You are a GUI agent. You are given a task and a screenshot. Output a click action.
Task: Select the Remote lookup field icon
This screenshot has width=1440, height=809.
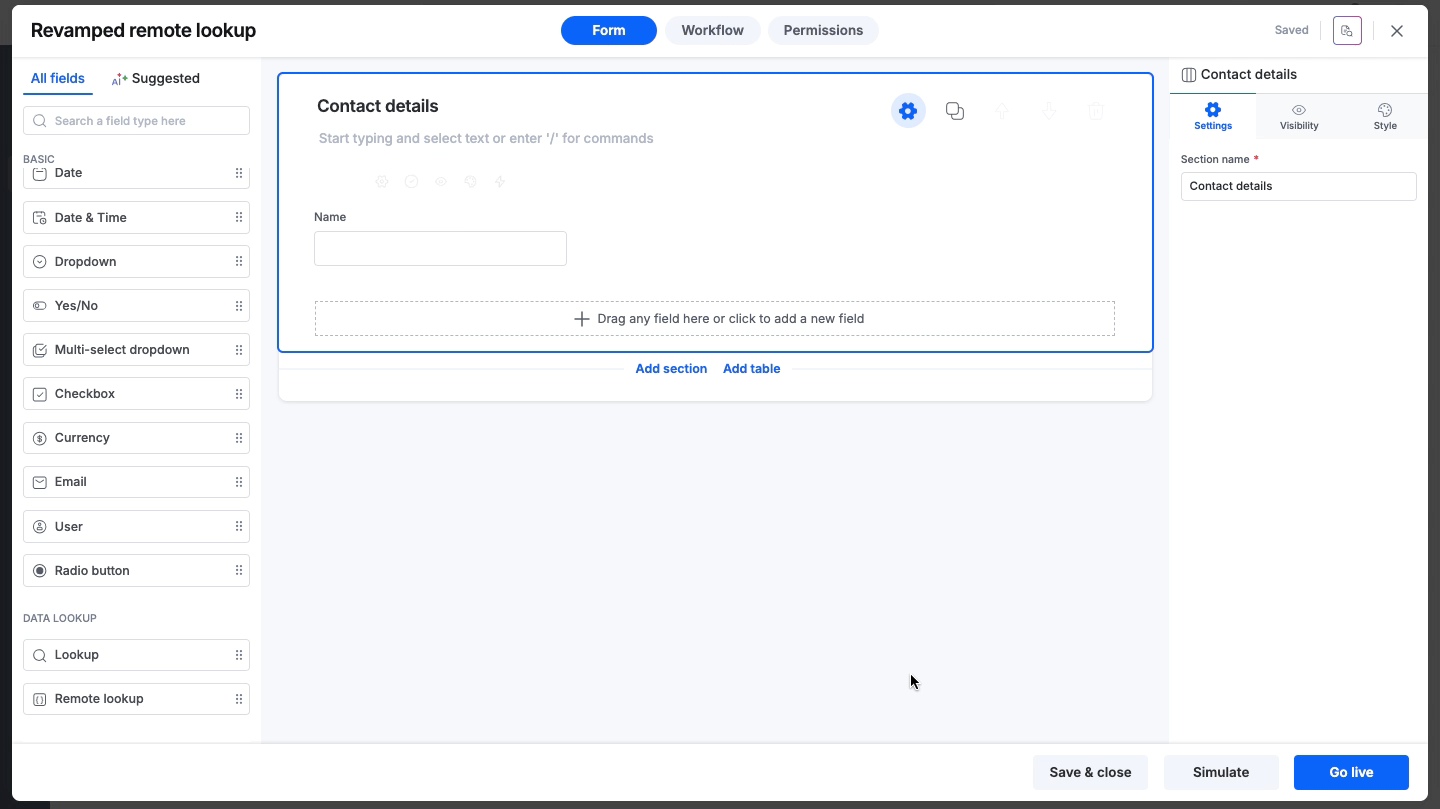tap(38, 699)
